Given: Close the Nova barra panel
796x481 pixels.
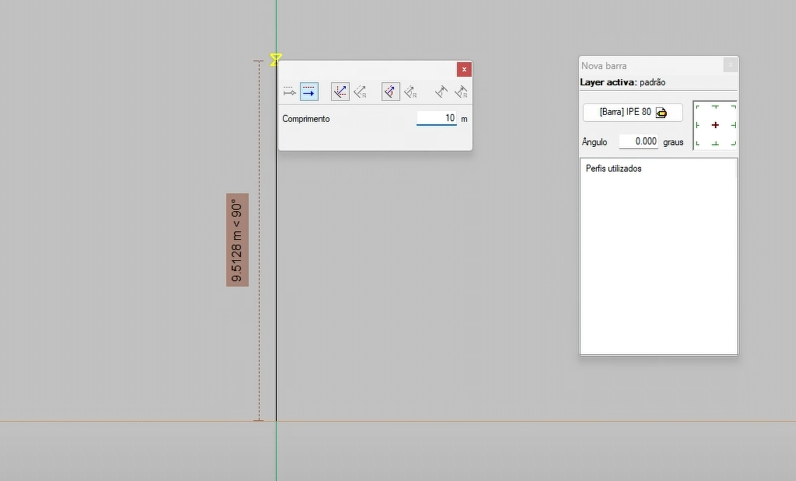Looking at the screenshot, I should [730, 65].
